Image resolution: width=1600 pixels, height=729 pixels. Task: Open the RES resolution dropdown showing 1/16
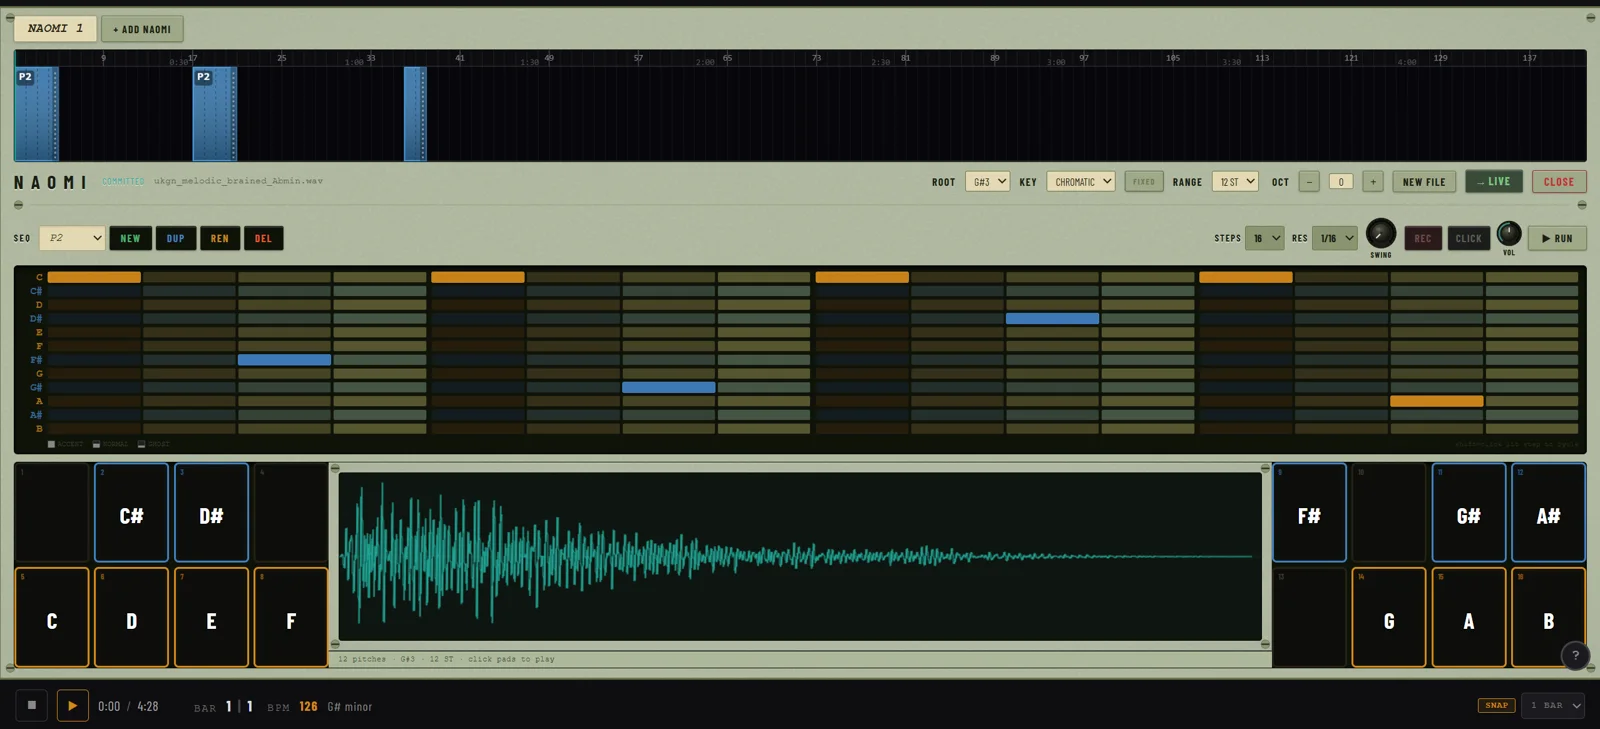pyautogui.click(x=1335, y=238)
